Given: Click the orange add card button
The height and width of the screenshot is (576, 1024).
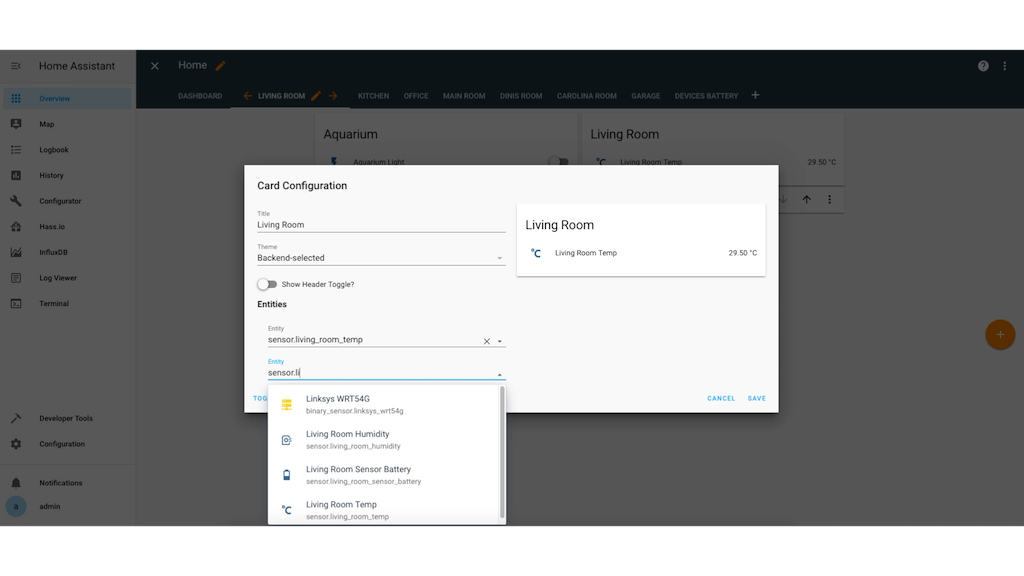Looking at the screenshot, I should [x=1000, y=334].
